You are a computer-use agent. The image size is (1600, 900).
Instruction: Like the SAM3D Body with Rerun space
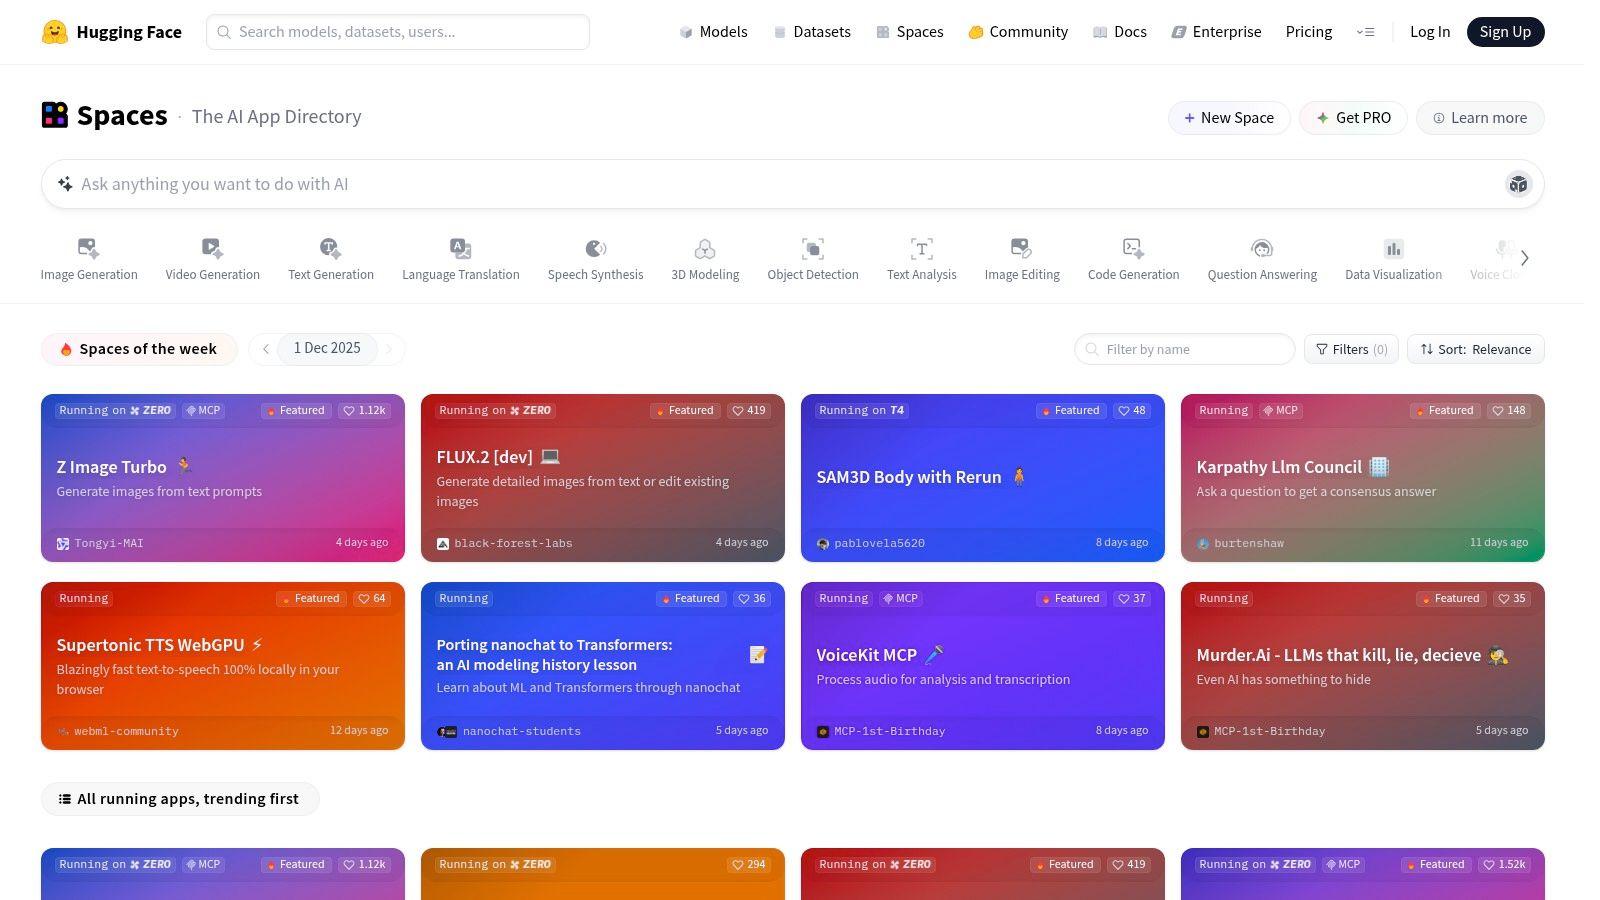[1132, 410]
